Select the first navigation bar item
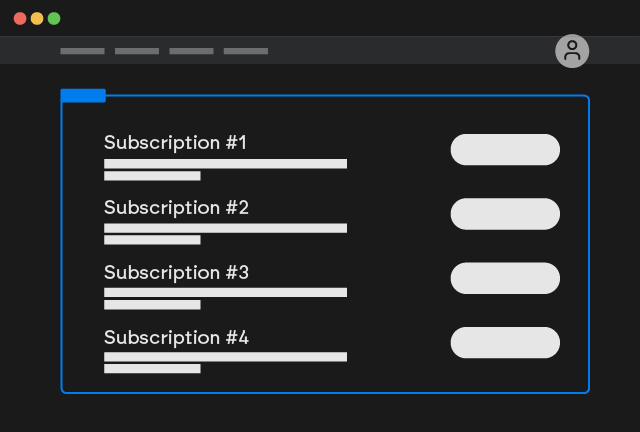The height and width of the screenshot is (432, 640). click(82, 51)
